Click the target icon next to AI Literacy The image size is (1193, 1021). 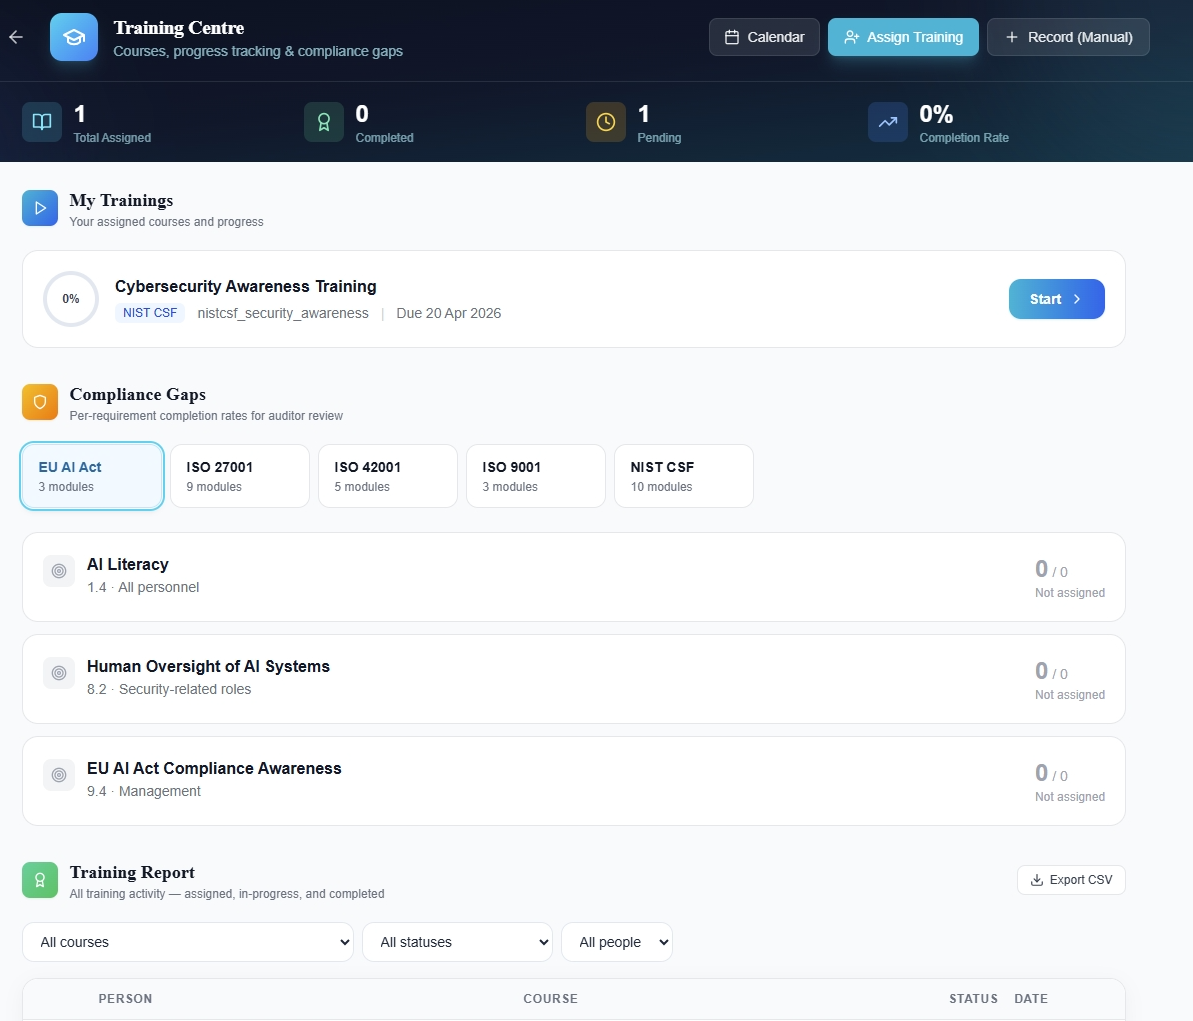58,571
